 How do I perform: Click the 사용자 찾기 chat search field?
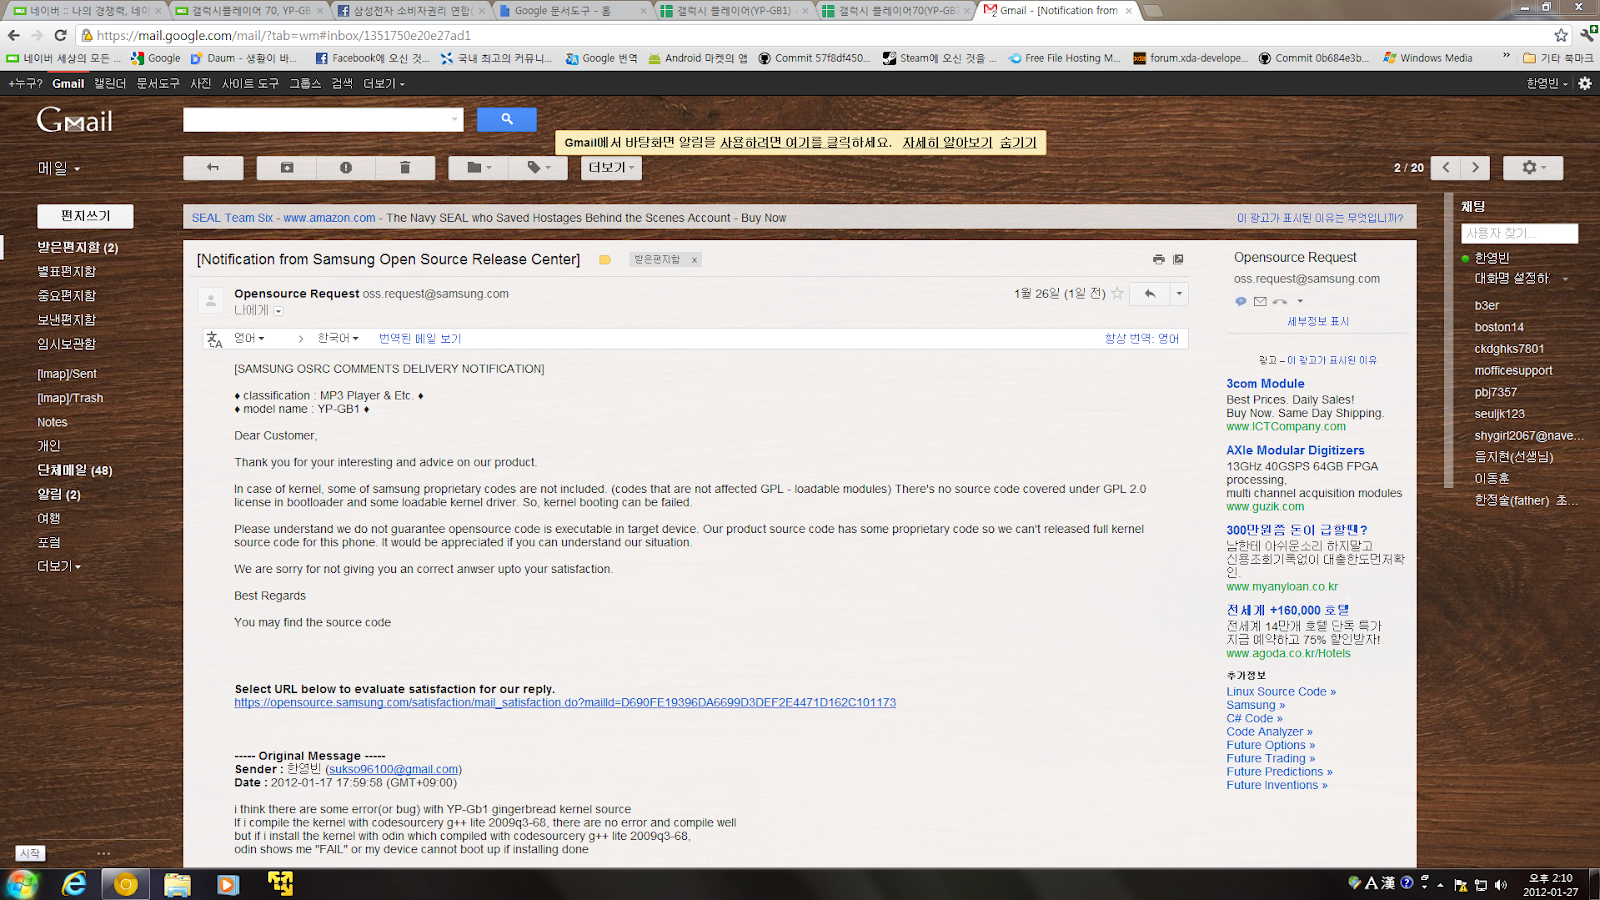coord(1519,233)
